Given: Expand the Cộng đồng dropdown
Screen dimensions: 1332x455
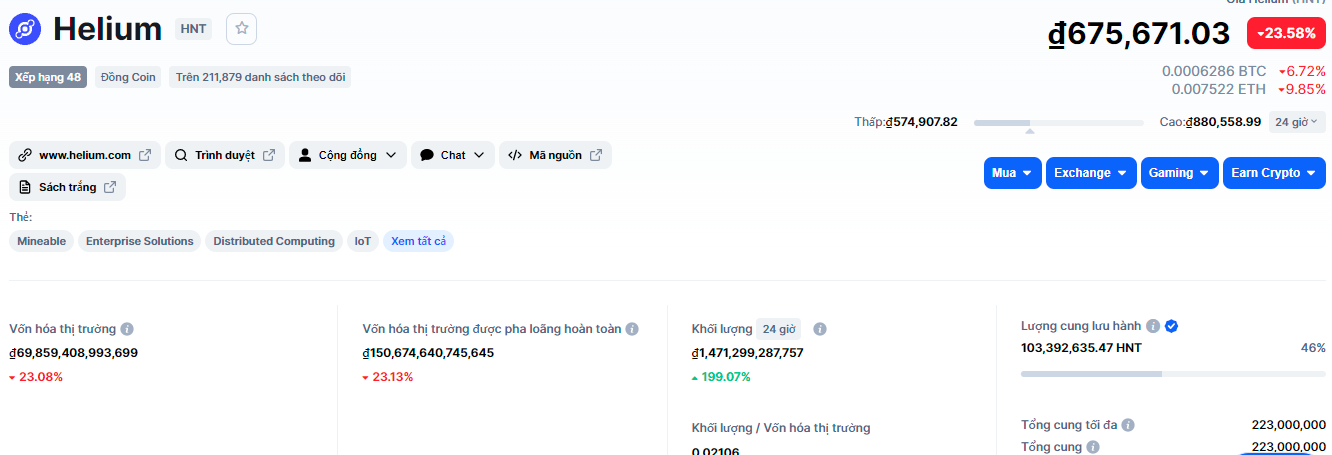Looking at the screenshot, I should pyautogui.click(x=348, y=155).
